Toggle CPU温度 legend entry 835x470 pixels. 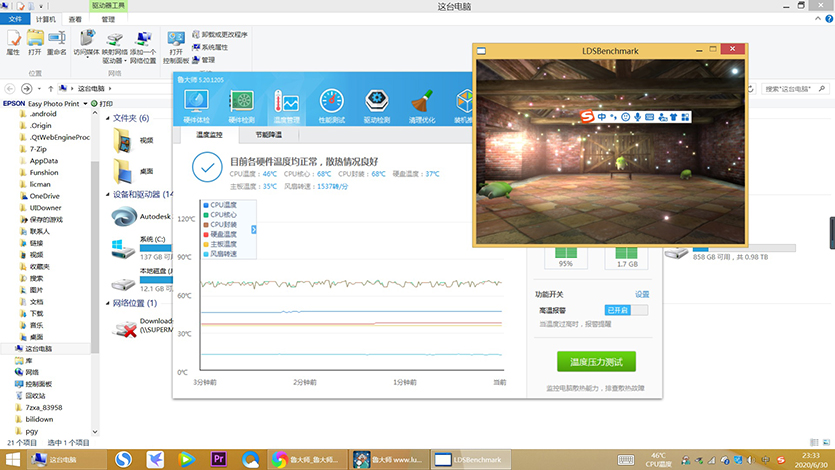(x=220, y=205)
